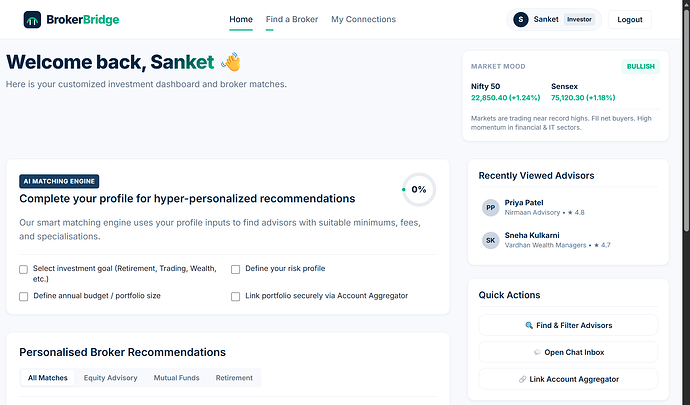Click the BrokerBridge logo icon
Screen dimensions: 690x405
coord(32,20)
